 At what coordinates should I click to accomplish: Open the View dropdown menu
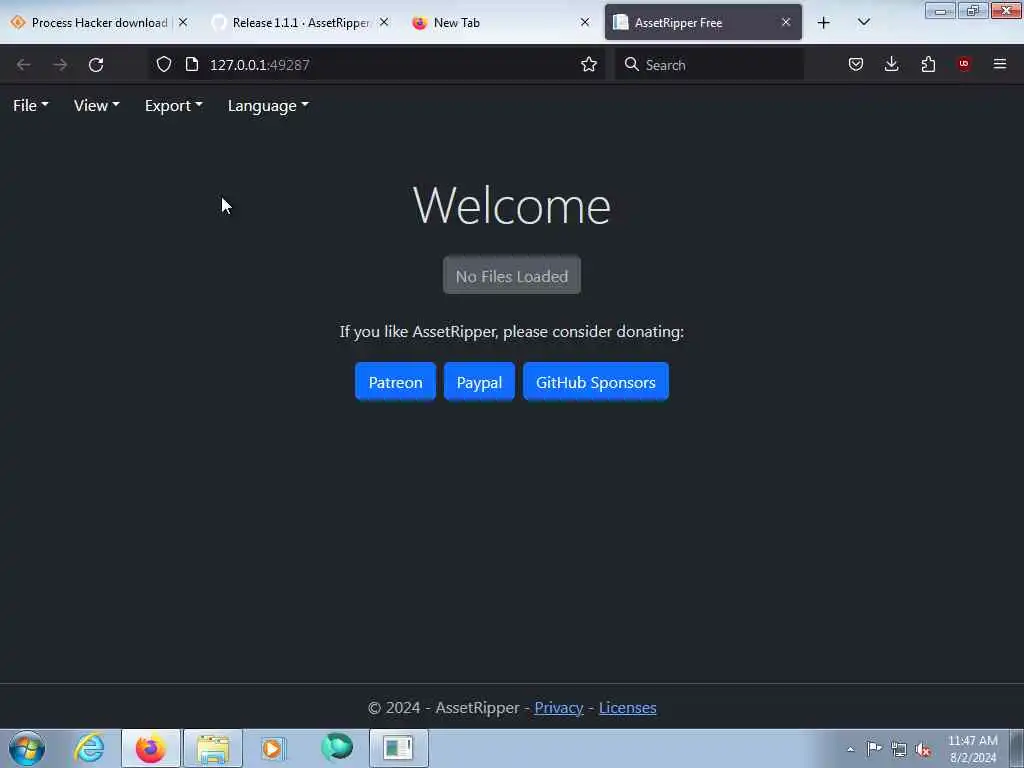[x=97, y=106]
